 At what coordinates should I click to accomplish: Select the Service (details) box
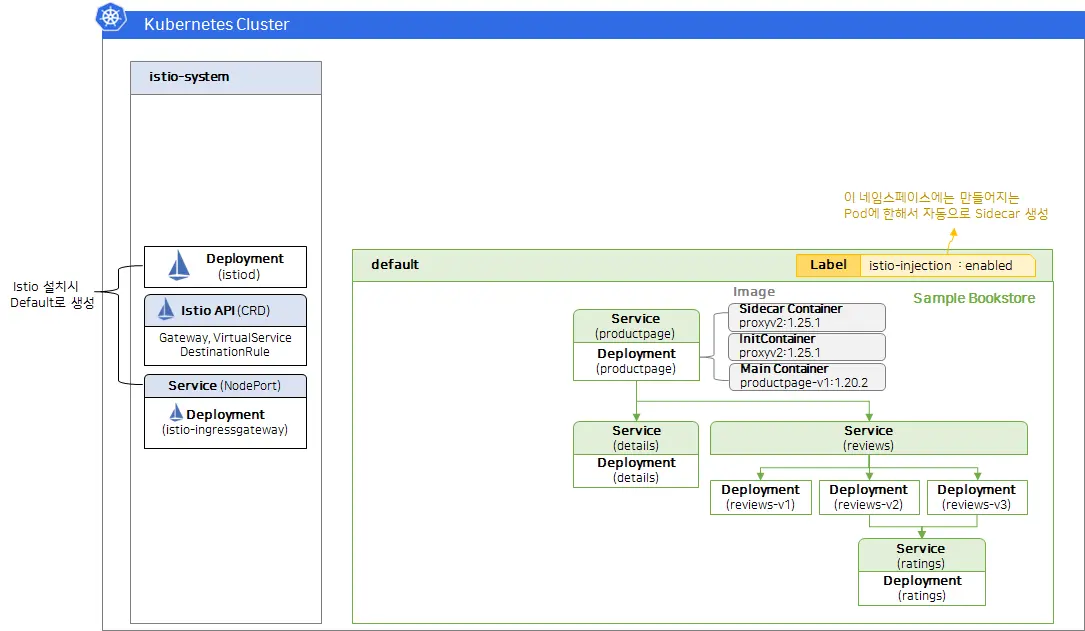point(636,438)
